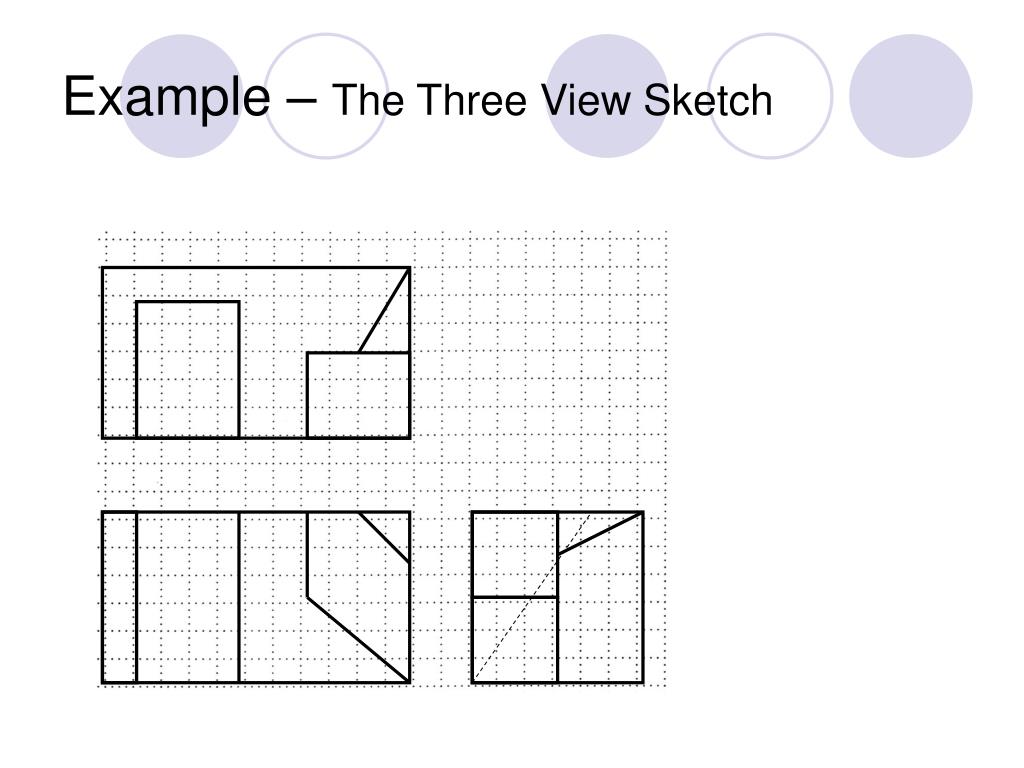Click the short corner diagonal in the front view
Image resolution: width=1024 pixels, height=768 pixels.
(384, 537)
